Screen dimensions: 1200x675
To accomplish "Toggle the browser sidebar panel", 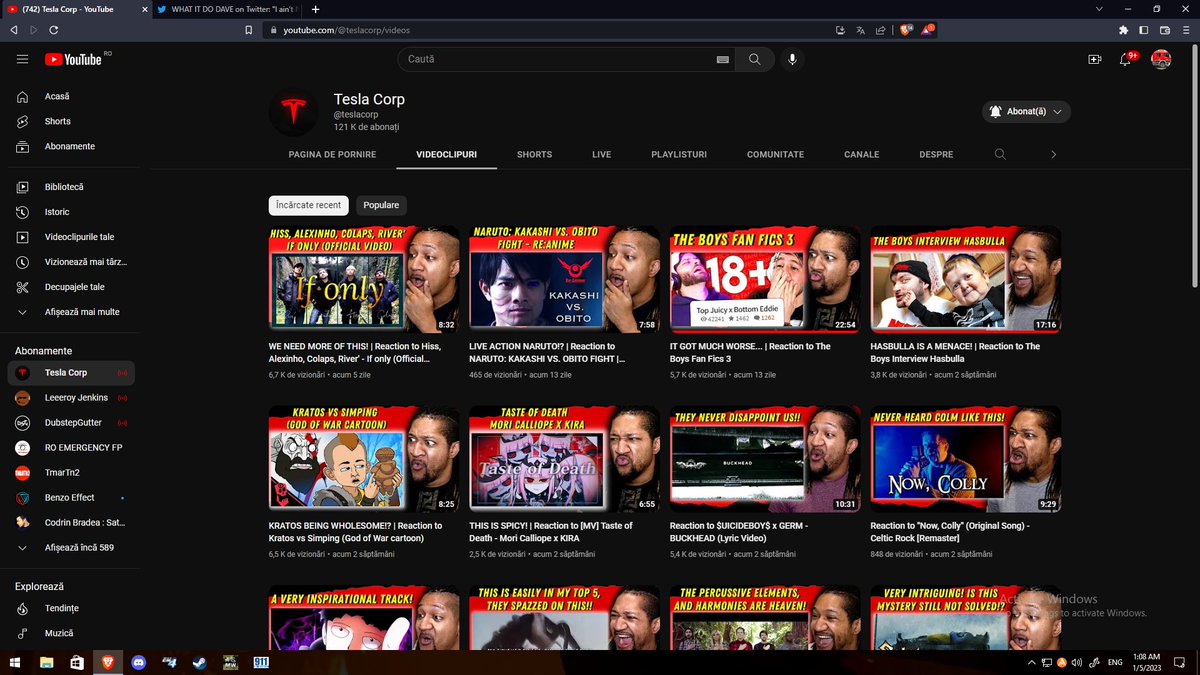I will click(1144, 30).
